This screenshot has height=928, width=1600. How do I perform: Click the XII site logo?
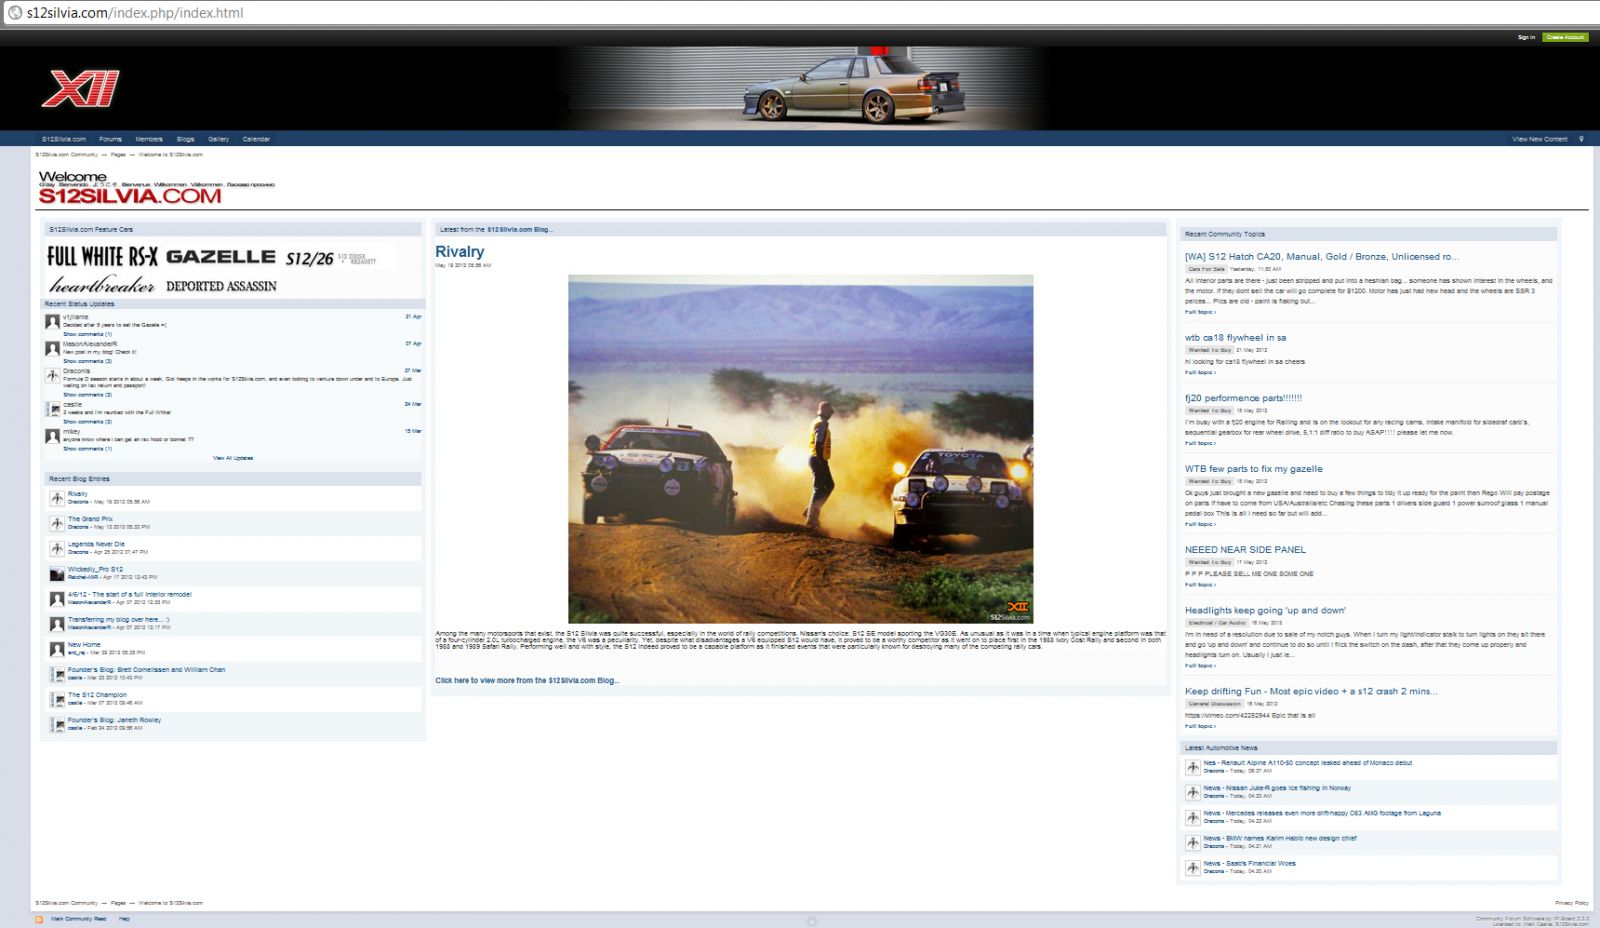pyautogui.click(x=80, y=89)
